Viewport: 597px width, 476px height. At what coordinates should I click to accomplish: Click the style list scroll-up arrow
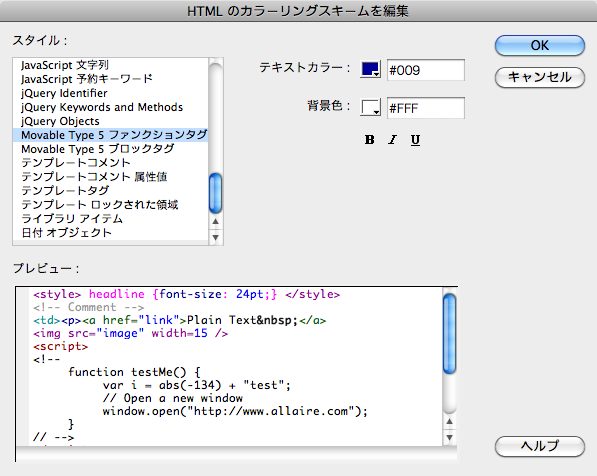click(x=215, y=221)
